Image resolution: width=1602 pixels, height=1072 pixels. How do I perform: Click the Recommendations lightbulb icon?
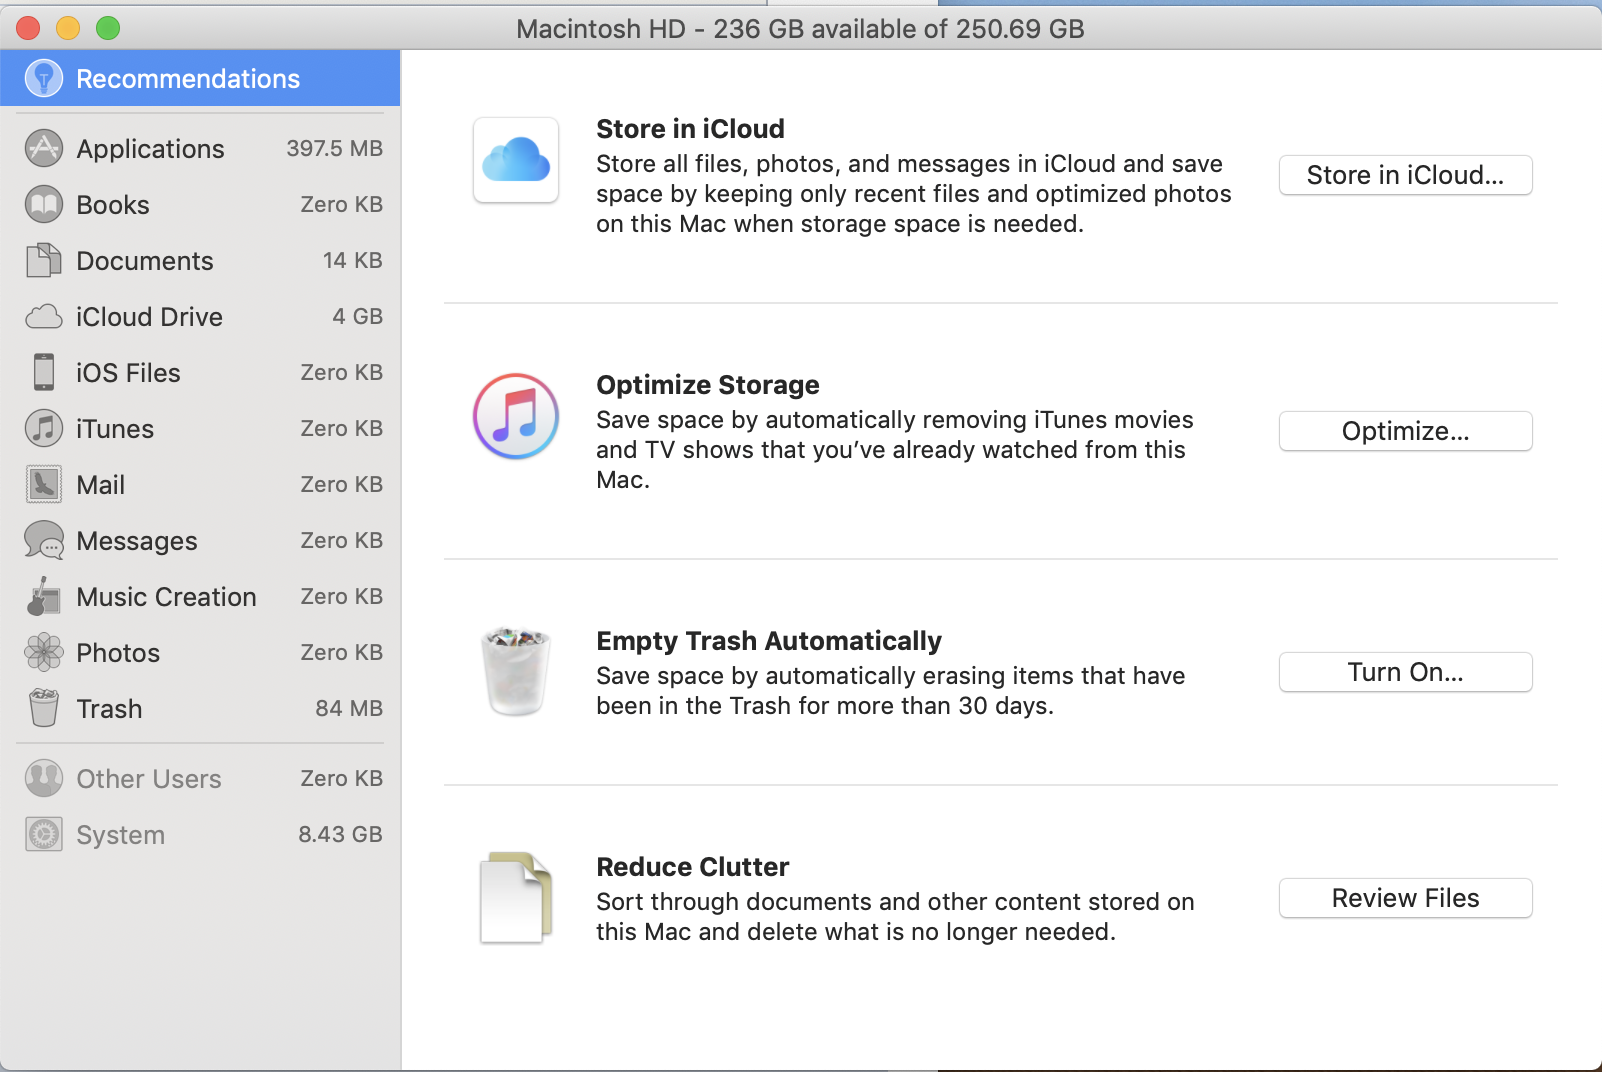click(44, 78)
